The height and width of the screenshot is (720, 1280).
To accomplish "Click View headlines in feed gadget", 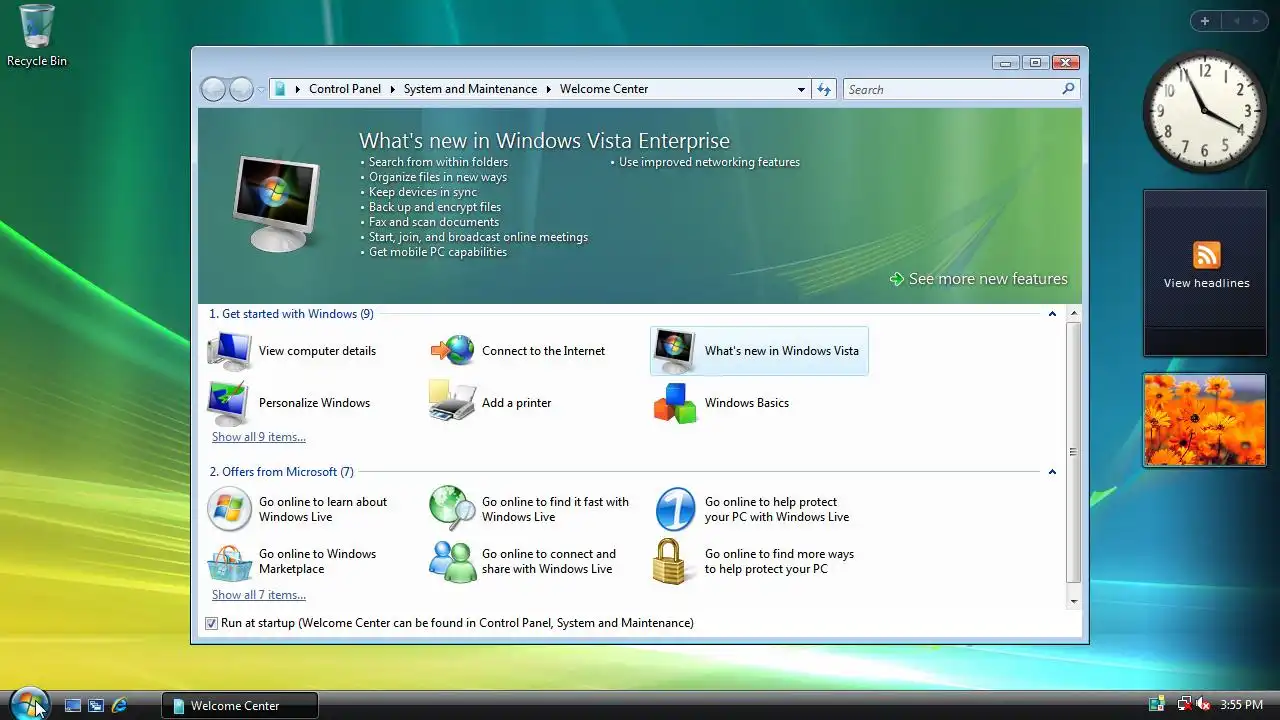I will pos(1206,283).
